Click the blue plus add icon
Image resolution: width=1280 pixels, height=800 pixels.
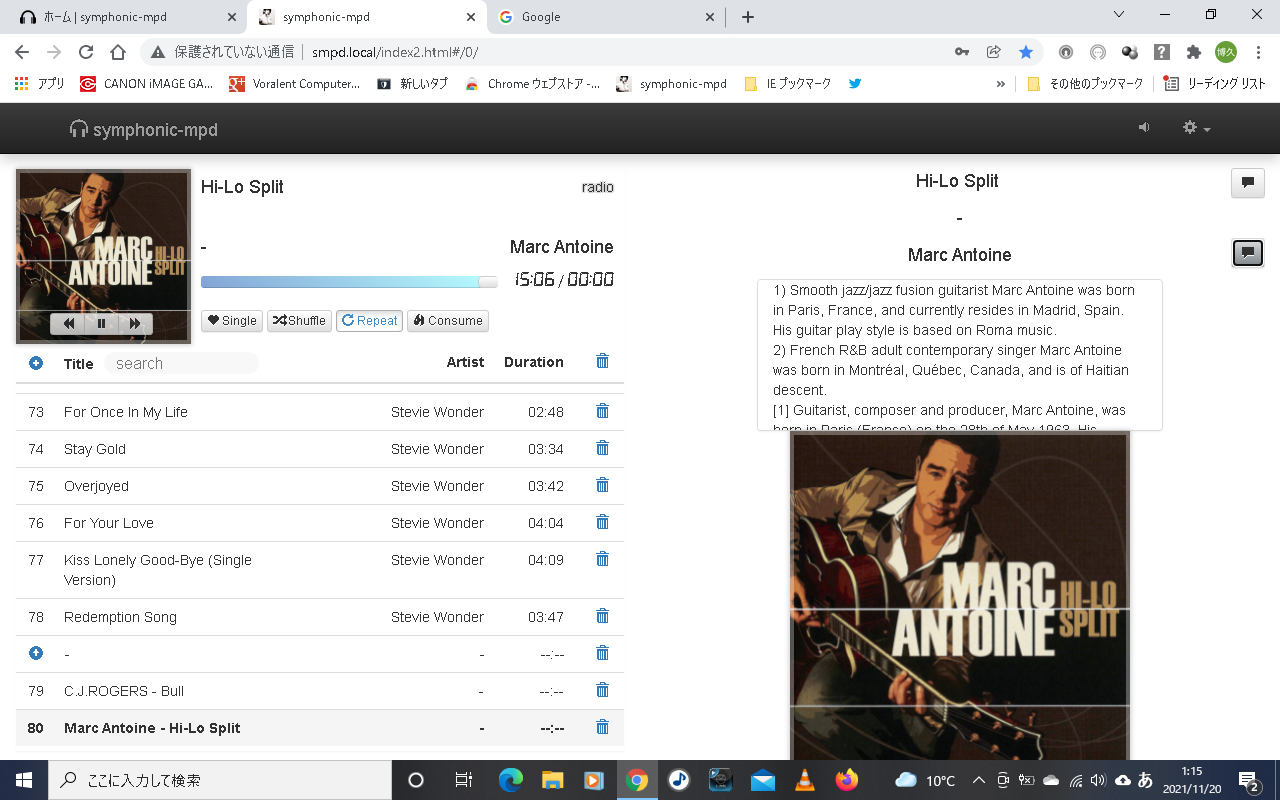coord(36,363)
